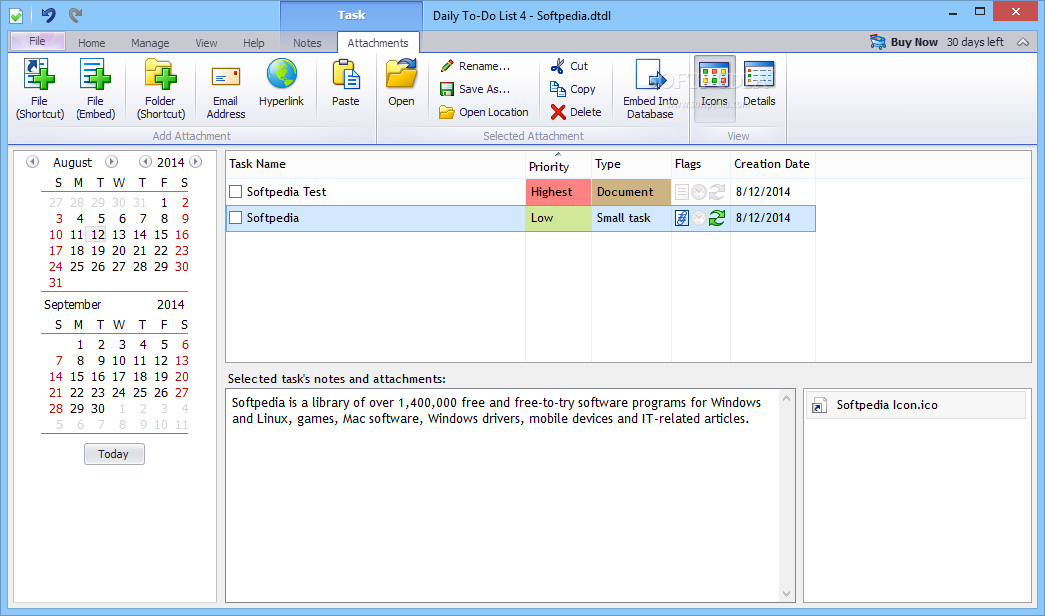Image resolution: width=1045 pixels, height=616 pixels.
Task: Go to previous year before 2014
Action: click(x=145, y=162)
